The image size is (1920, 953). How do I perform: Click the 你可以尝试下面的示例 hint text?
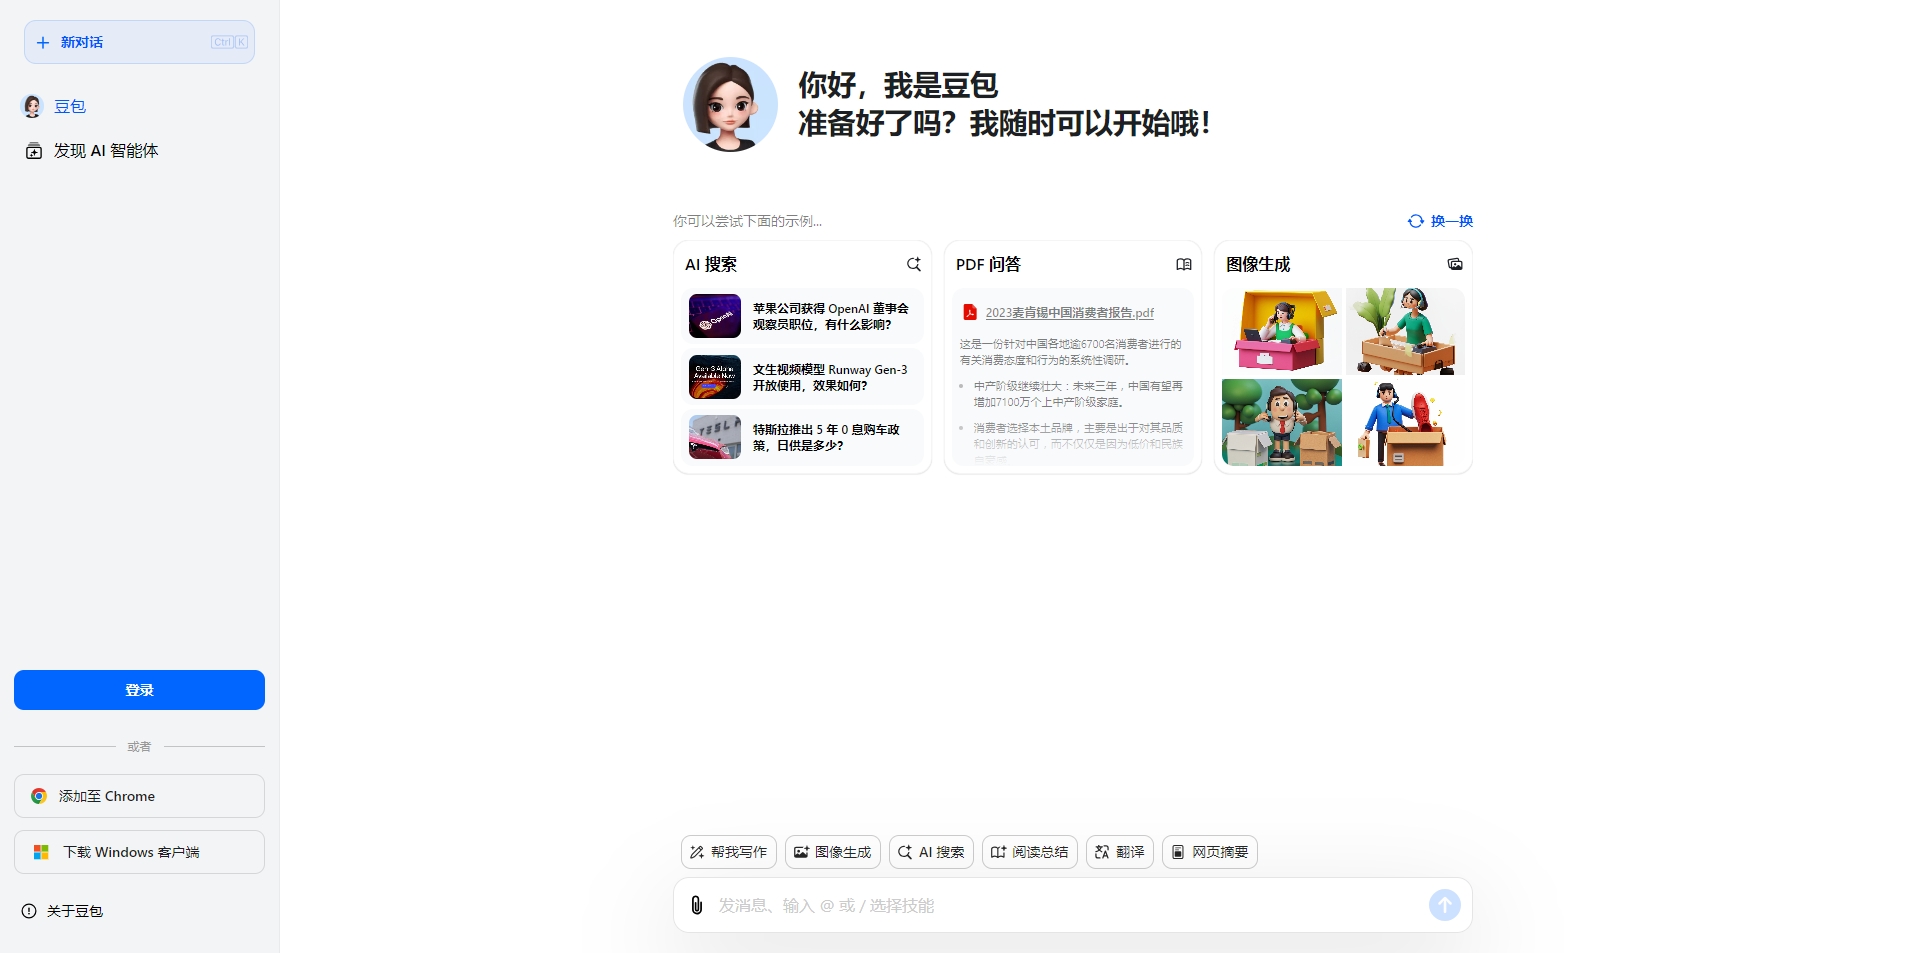[x=747, y=221]
